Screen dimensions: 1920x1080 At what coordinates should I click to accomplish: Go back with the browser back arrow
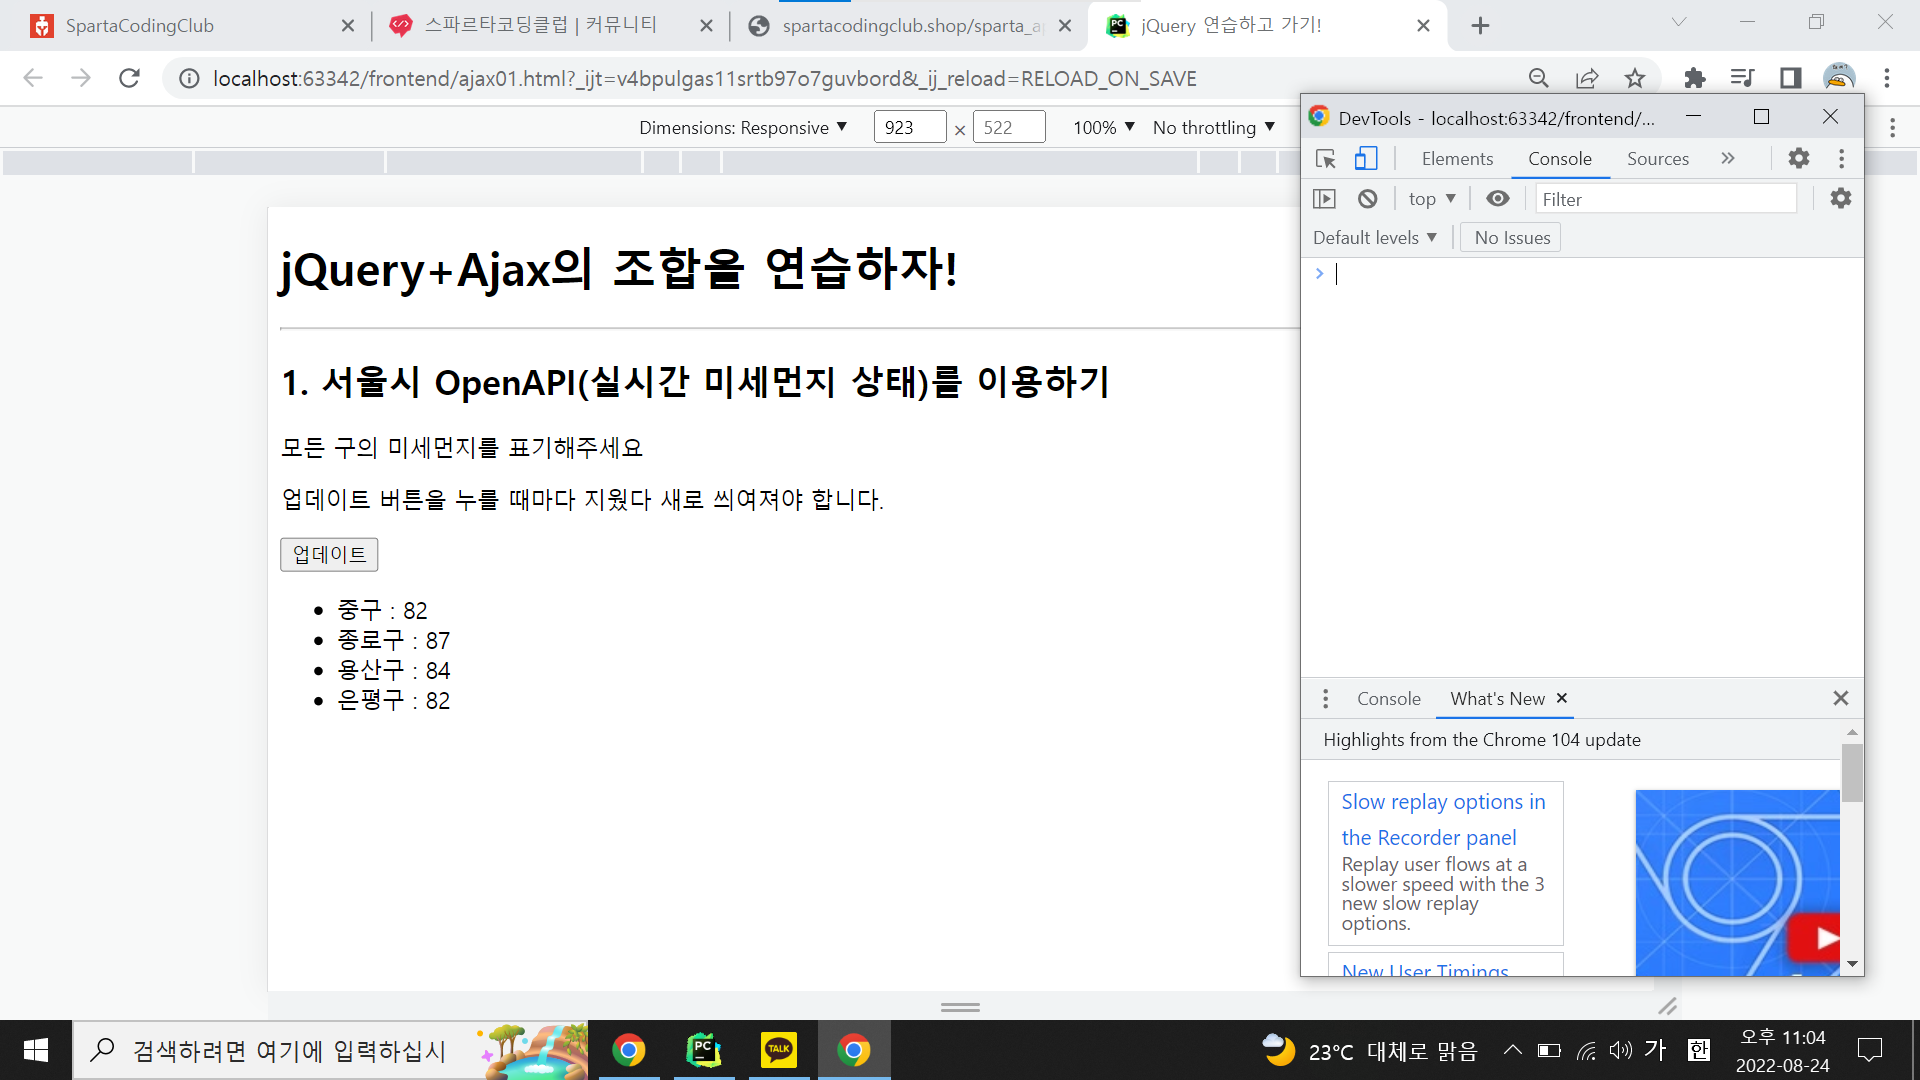coord(33,78)
